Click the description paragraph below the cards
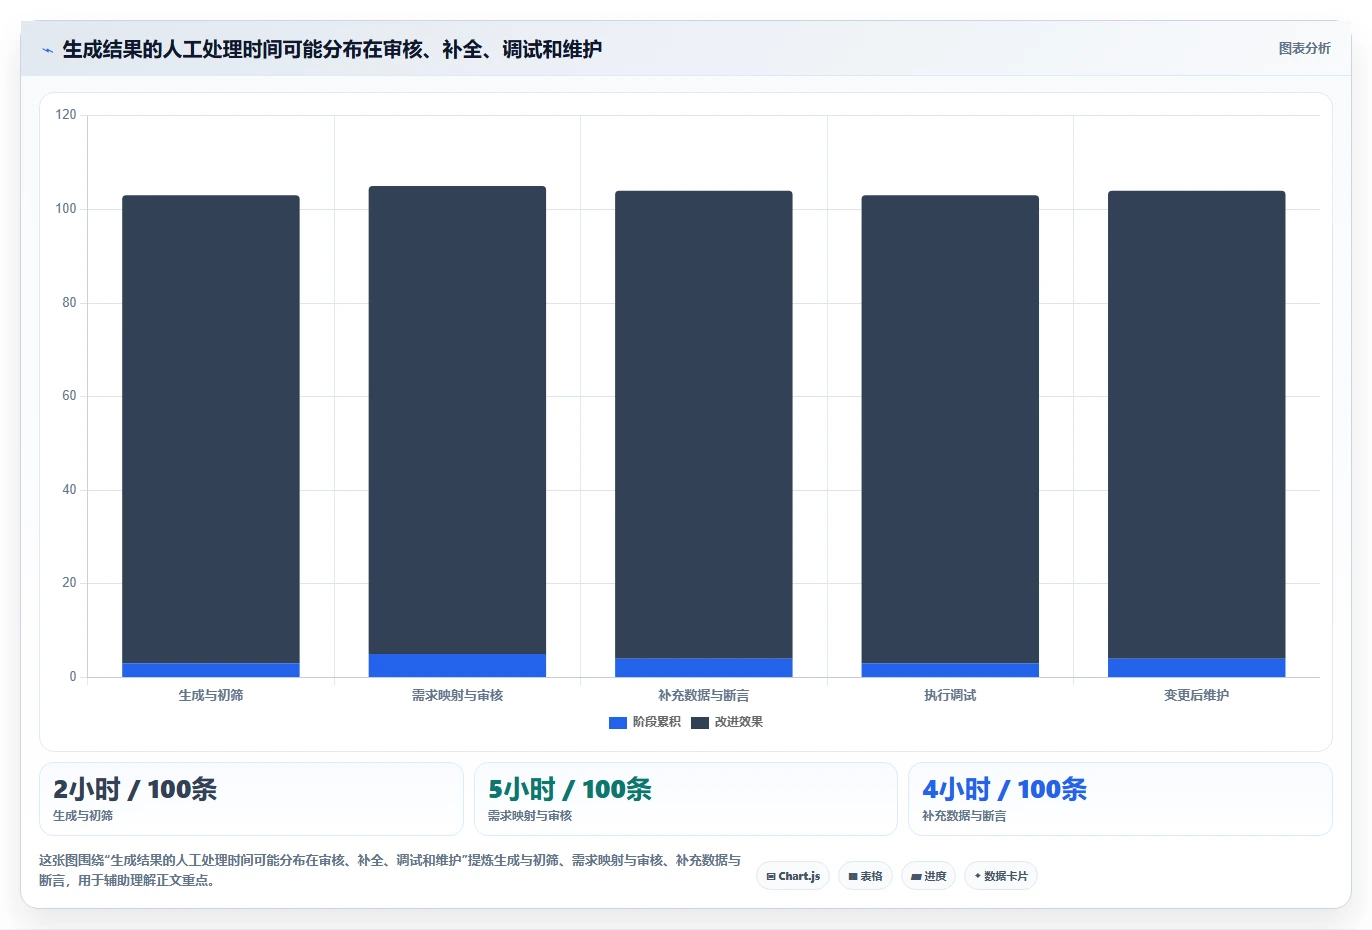Image resolution: width=1372 pixels, height=930 pixels. (390, 870)
